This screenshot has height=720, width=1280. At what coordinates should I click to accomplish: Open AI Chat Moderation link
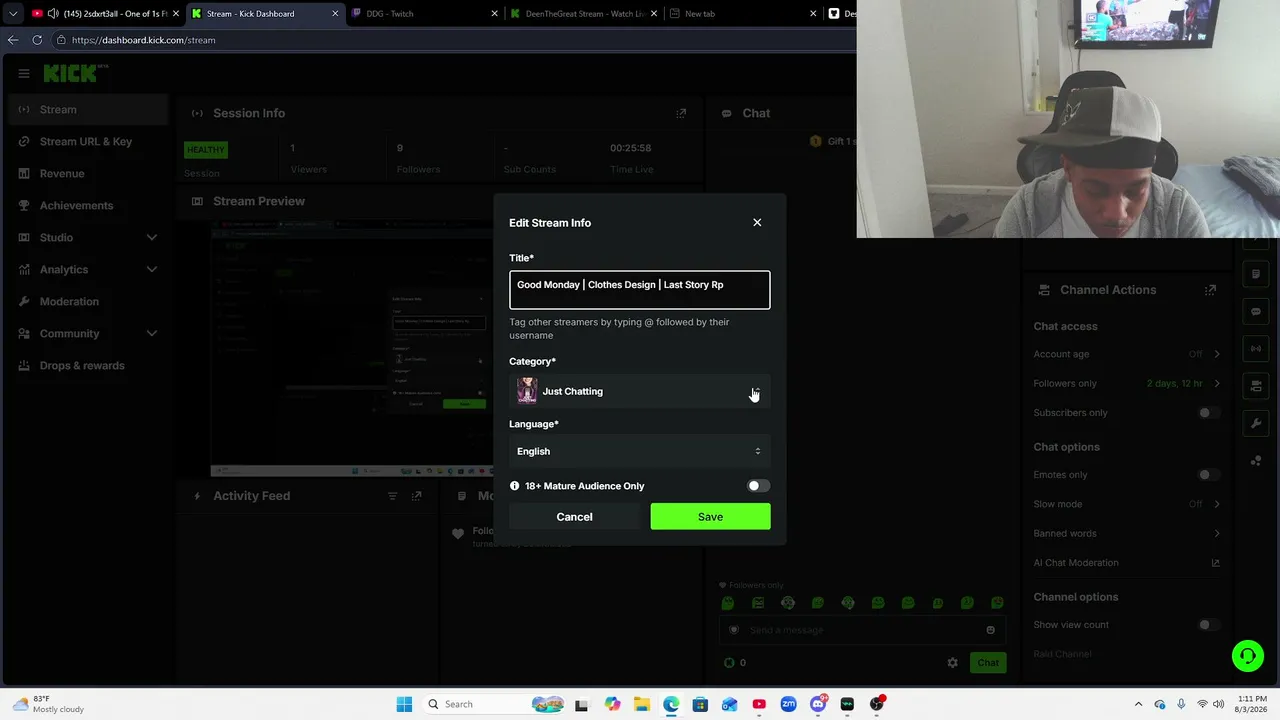click(1126, 563)
